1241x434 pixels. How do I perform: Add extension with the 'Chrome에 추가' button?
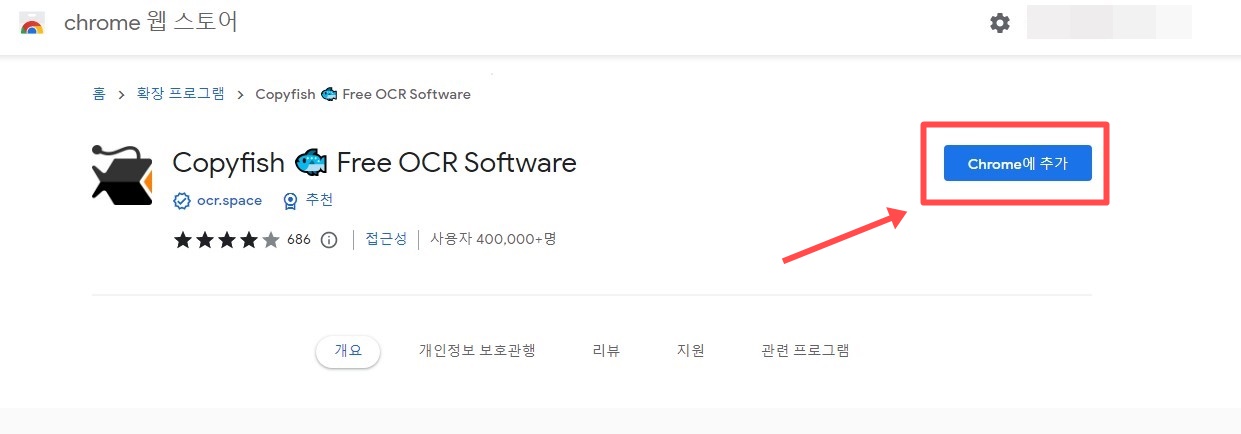(1017, 164)
